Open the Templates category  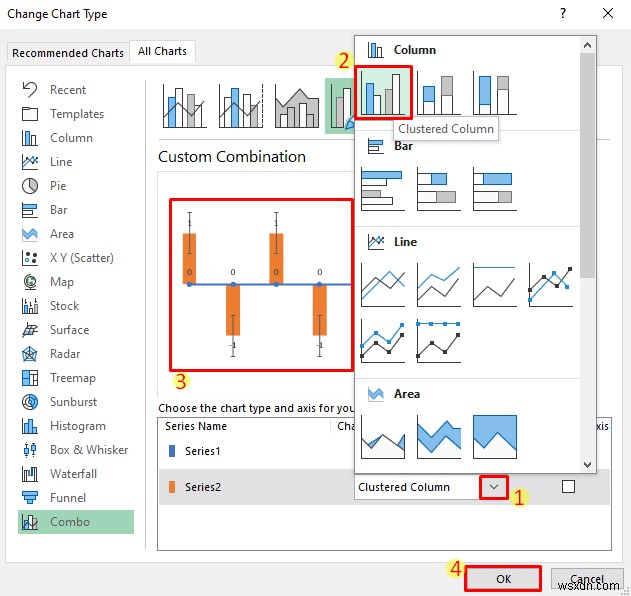coord(76,114)
